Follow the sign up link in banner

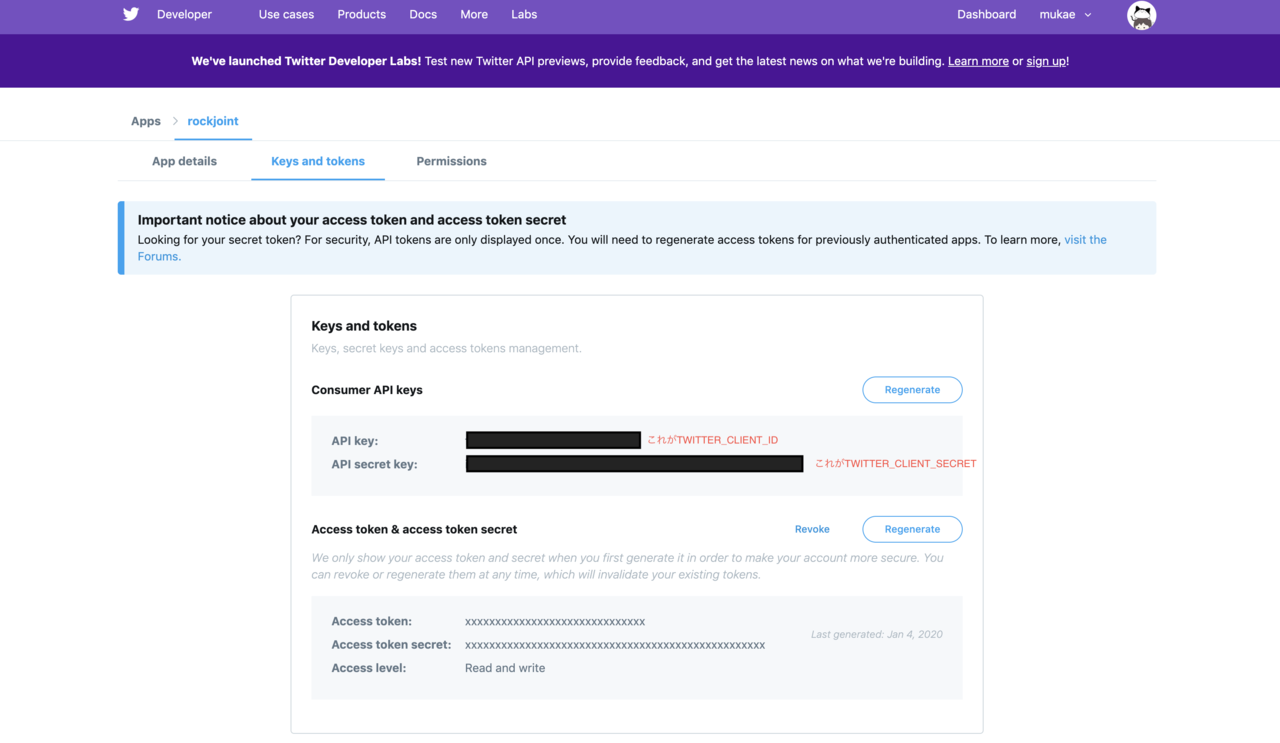pos(1046,61)
